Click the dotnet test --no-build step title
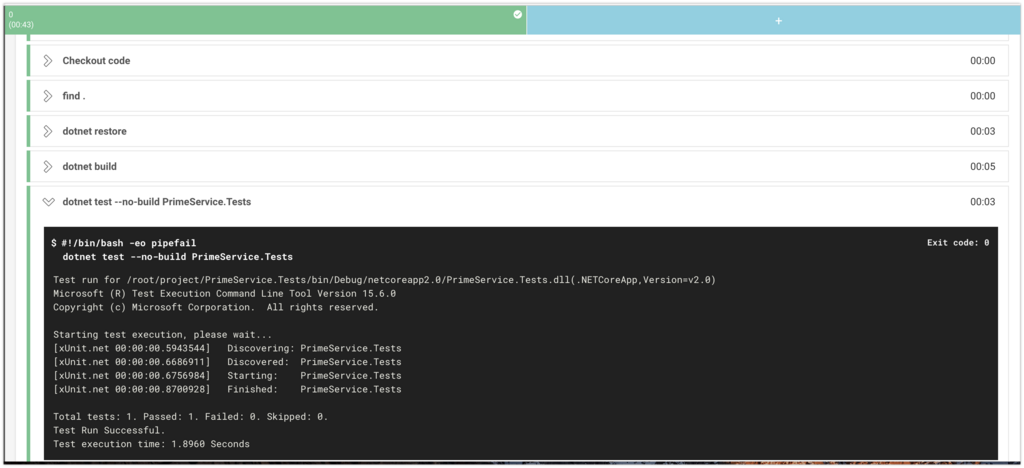This screenshot has width=1024, height=468. (157, 202)
